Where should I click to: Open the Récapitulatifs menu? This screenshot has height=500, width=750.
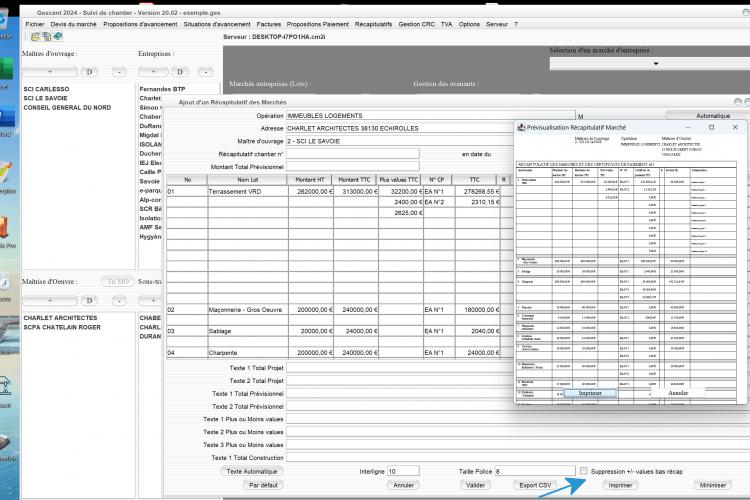[x=374, y=24]
